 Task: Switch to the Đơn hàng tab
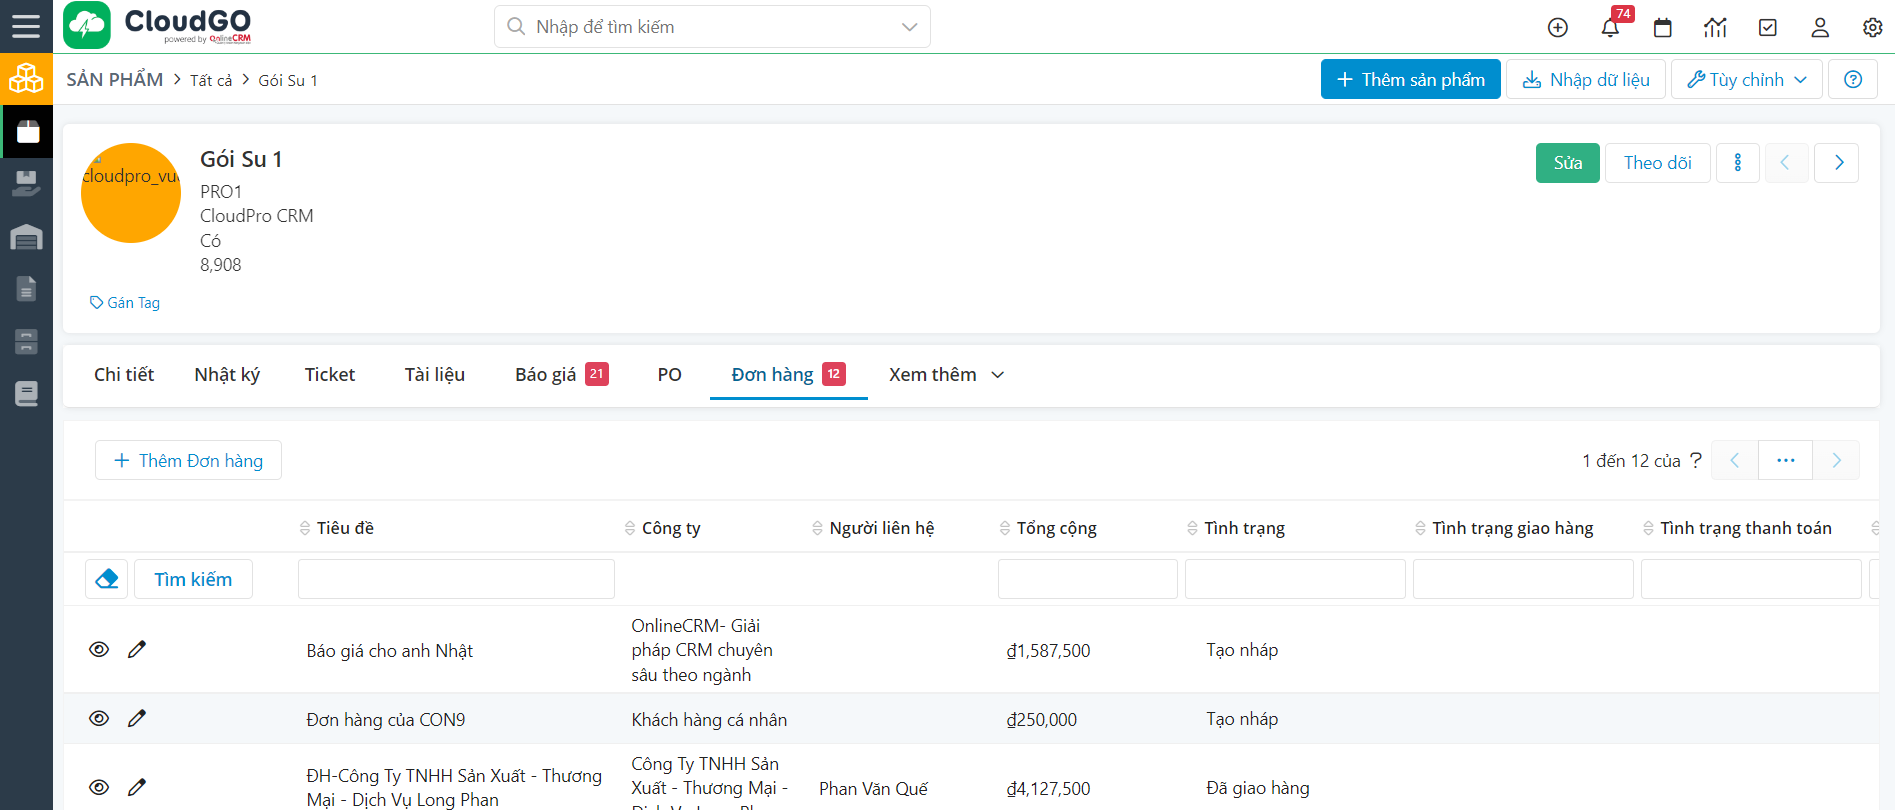(x=788, y=374)
